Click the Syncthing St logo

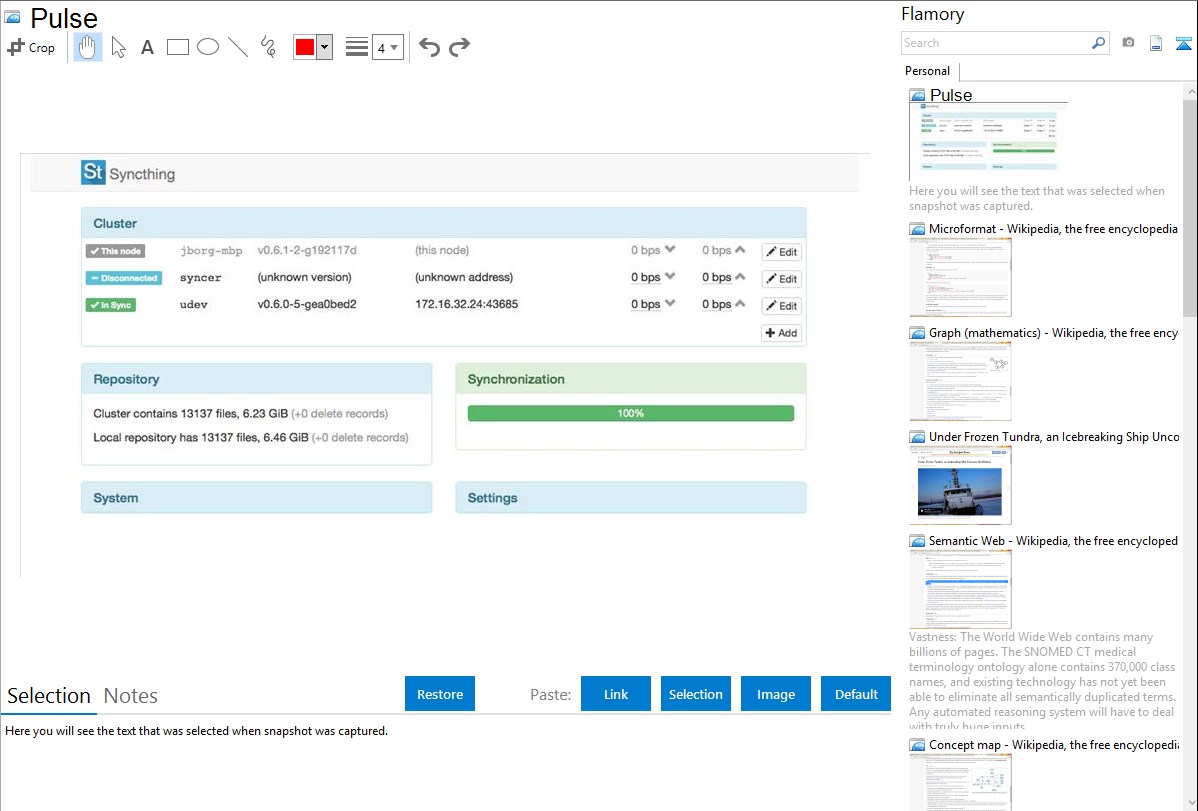93,172
